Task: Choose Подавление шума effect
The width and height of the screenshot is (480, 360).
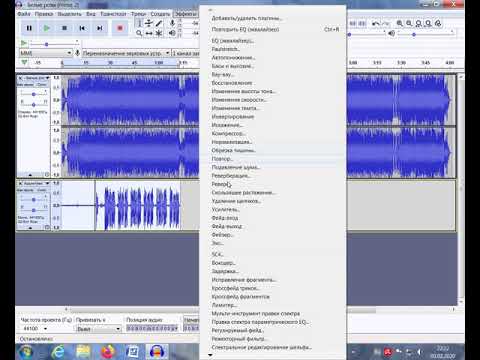Action: (x=273, y=167)
